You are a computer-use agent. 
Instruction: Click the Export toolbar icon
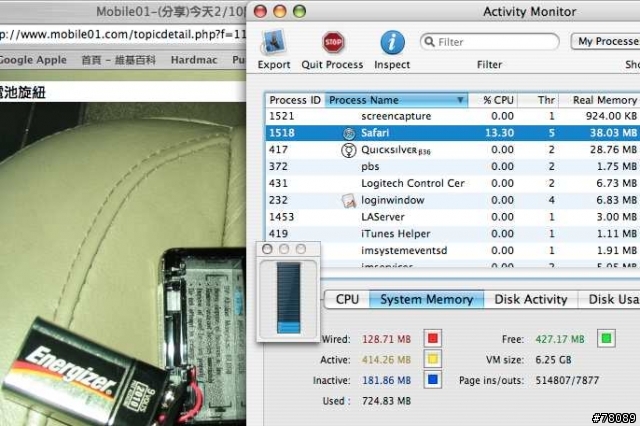coord(274,42)
